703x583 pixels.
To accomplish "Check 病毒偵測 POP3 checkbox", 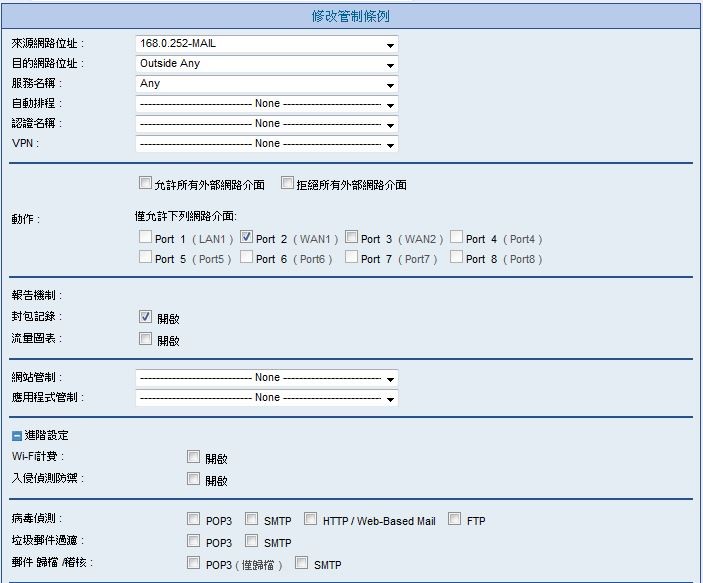I will [x=193, y=519].
